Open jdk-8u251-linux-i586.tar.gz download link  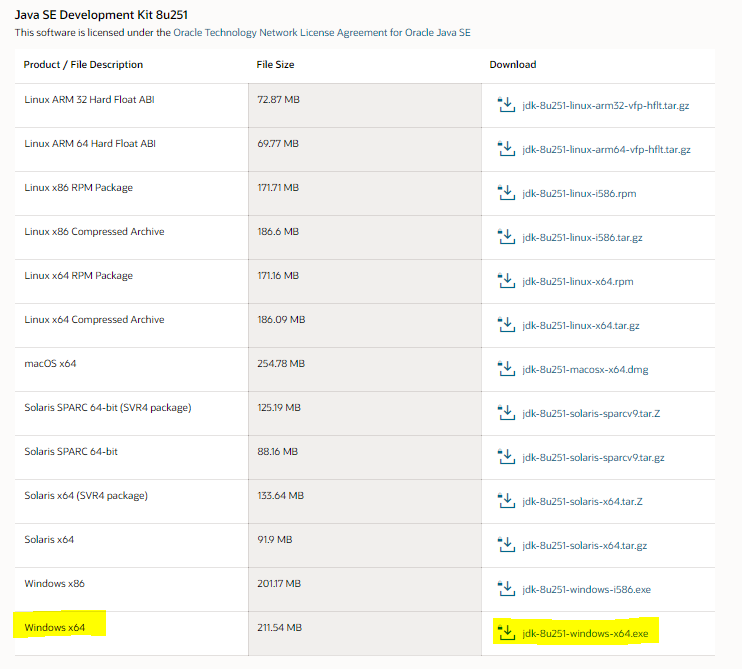(x=582, y=238)
